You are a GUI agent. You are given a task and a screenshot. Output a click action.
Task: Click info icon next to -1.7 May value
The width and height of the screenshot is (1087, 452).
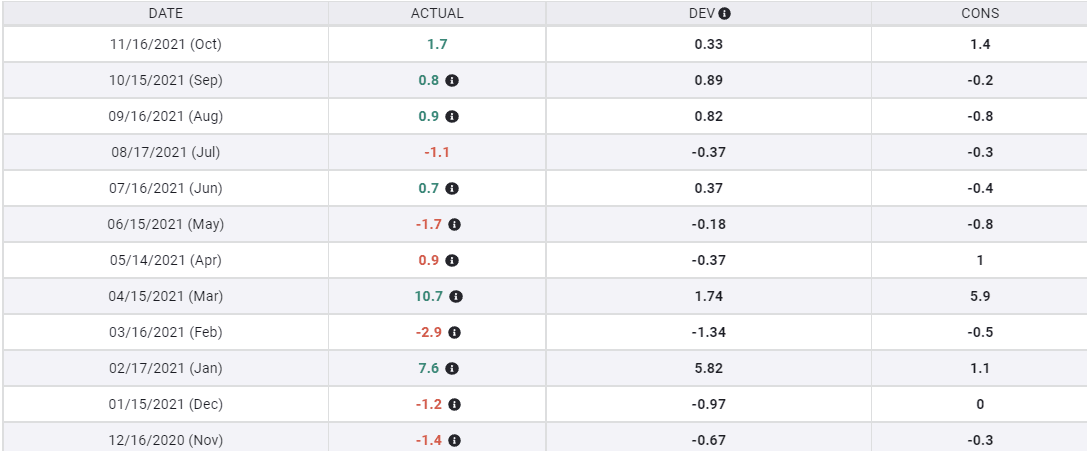pyautogui.click(x=454, y=224)
